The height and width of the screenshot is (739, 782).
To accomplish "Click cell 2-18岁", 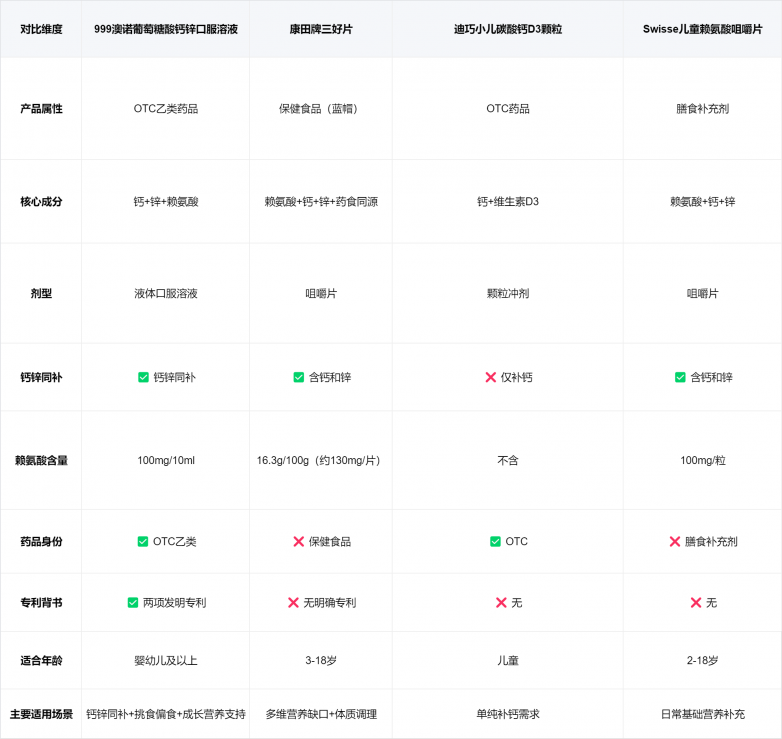I will [x=702, y=661].
